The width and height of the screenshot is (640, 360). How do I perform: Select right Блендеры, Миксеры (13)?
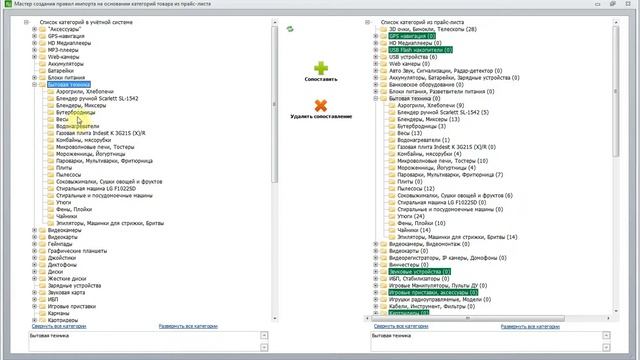[x=428, y=119]
